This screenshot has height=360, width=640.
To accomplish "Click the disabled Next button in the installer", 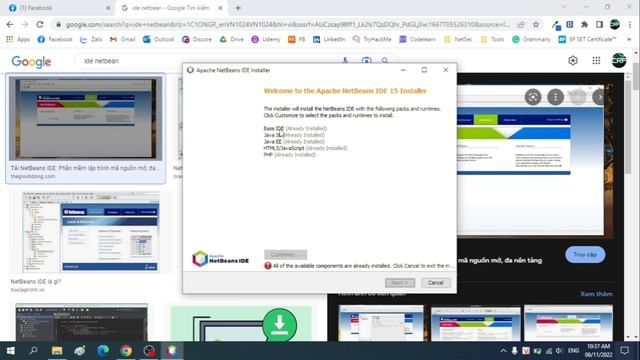I will point(400,282).
